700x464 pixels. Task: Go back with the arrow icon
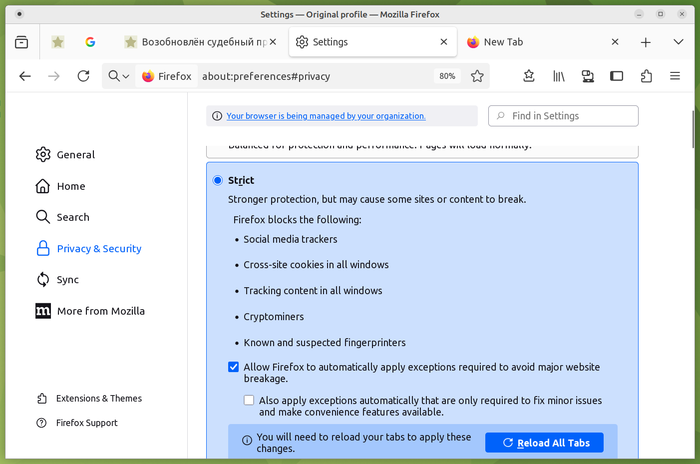[25, 76]
